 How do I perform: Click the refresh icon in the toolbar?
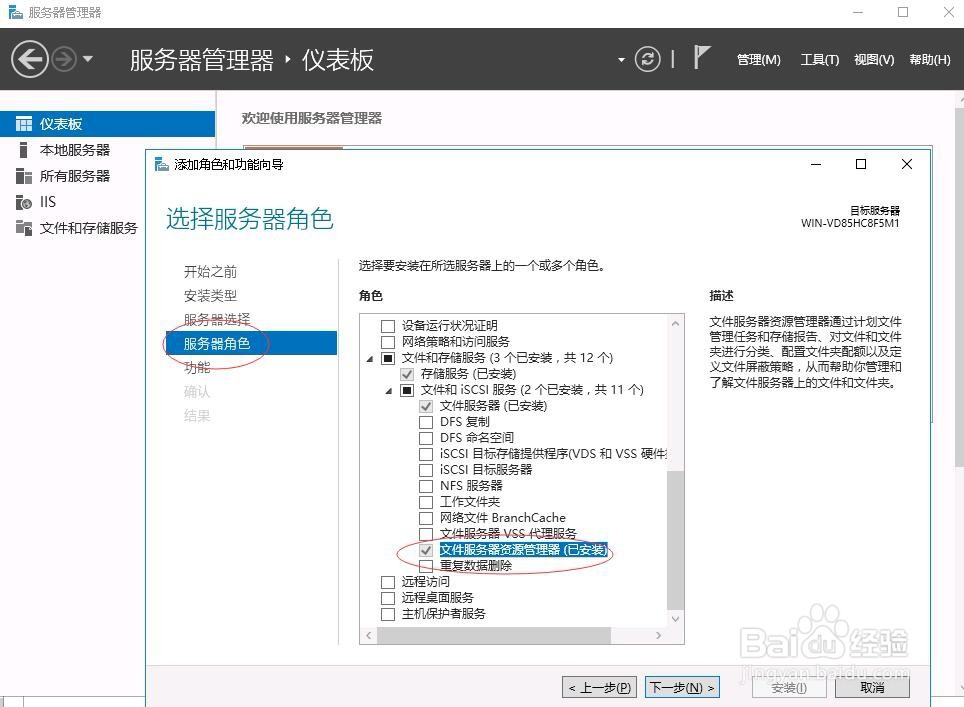point(648,59)
